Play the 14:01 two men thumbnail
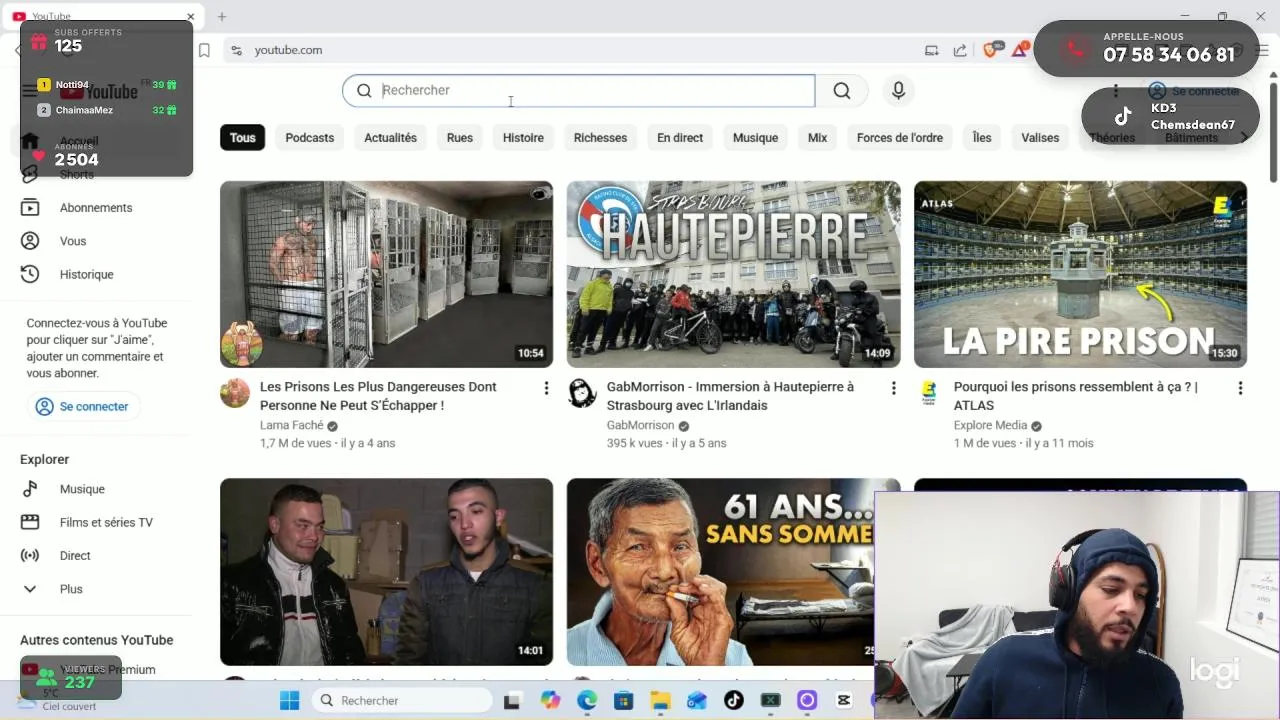 (x=386, y=572)
